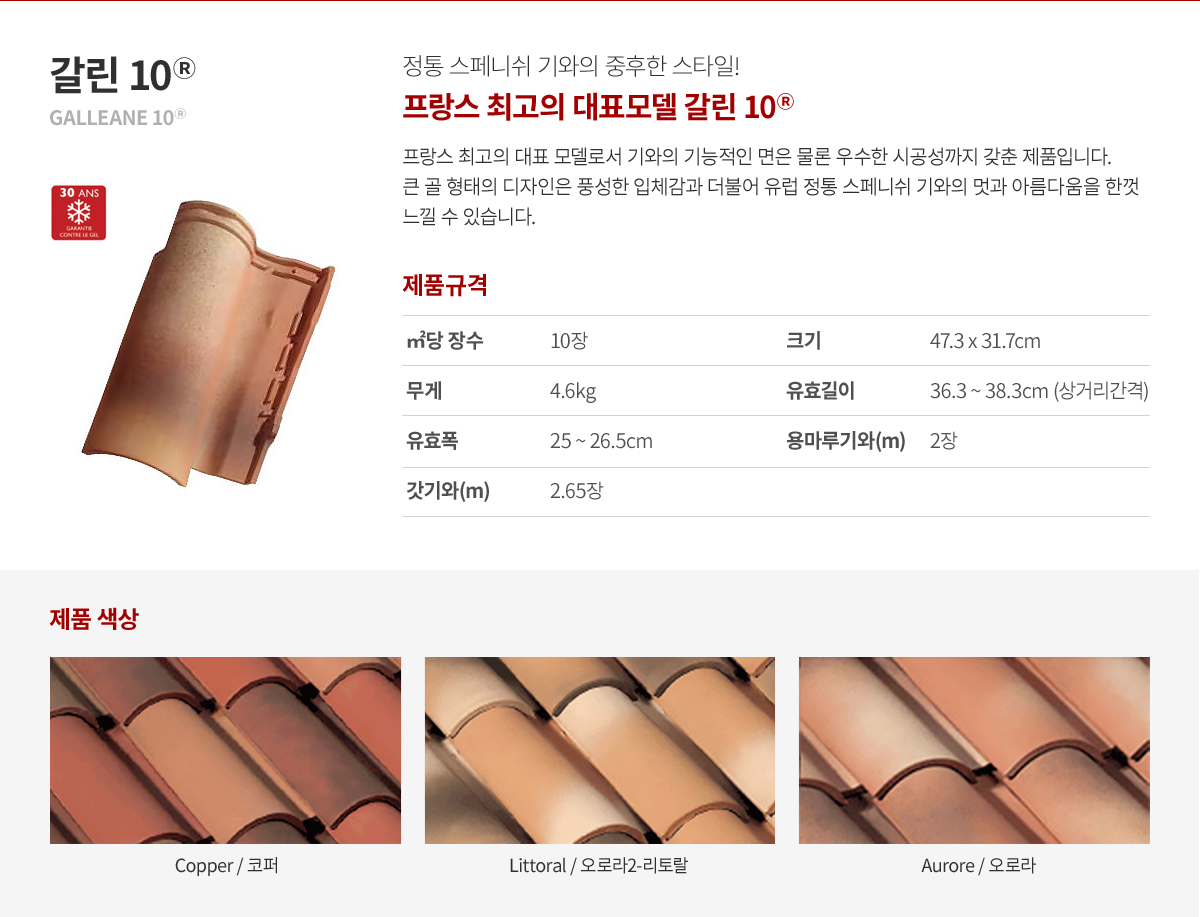This screenshot has height=917, width=1200.
Task: Click the ㎡당 장수 spec label
Action: click(x=444, y=341)
